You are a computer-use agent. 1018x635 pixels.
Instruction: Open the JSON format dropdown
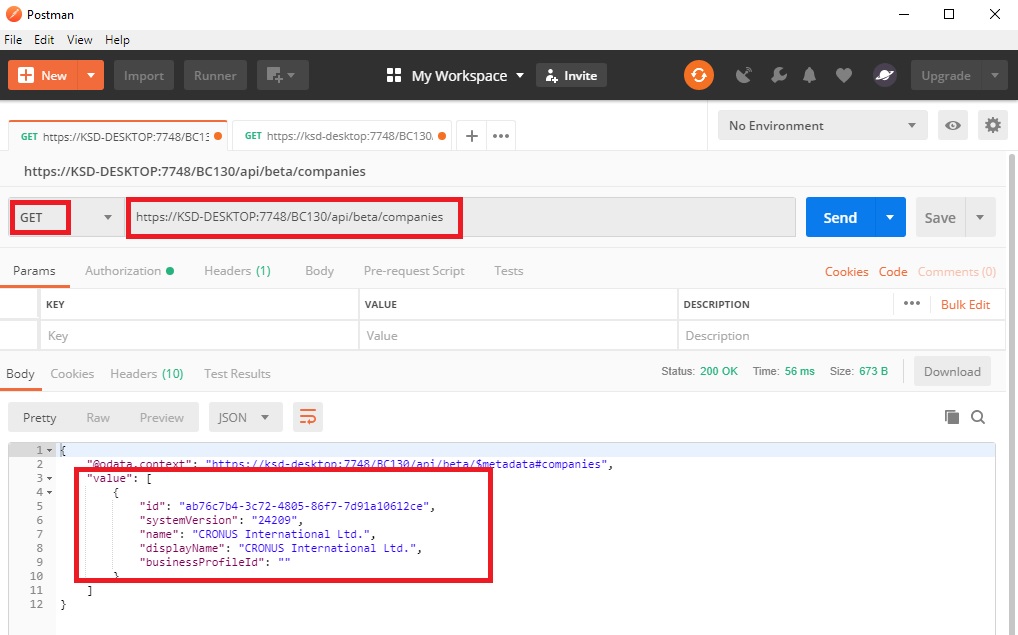point(244,417)
